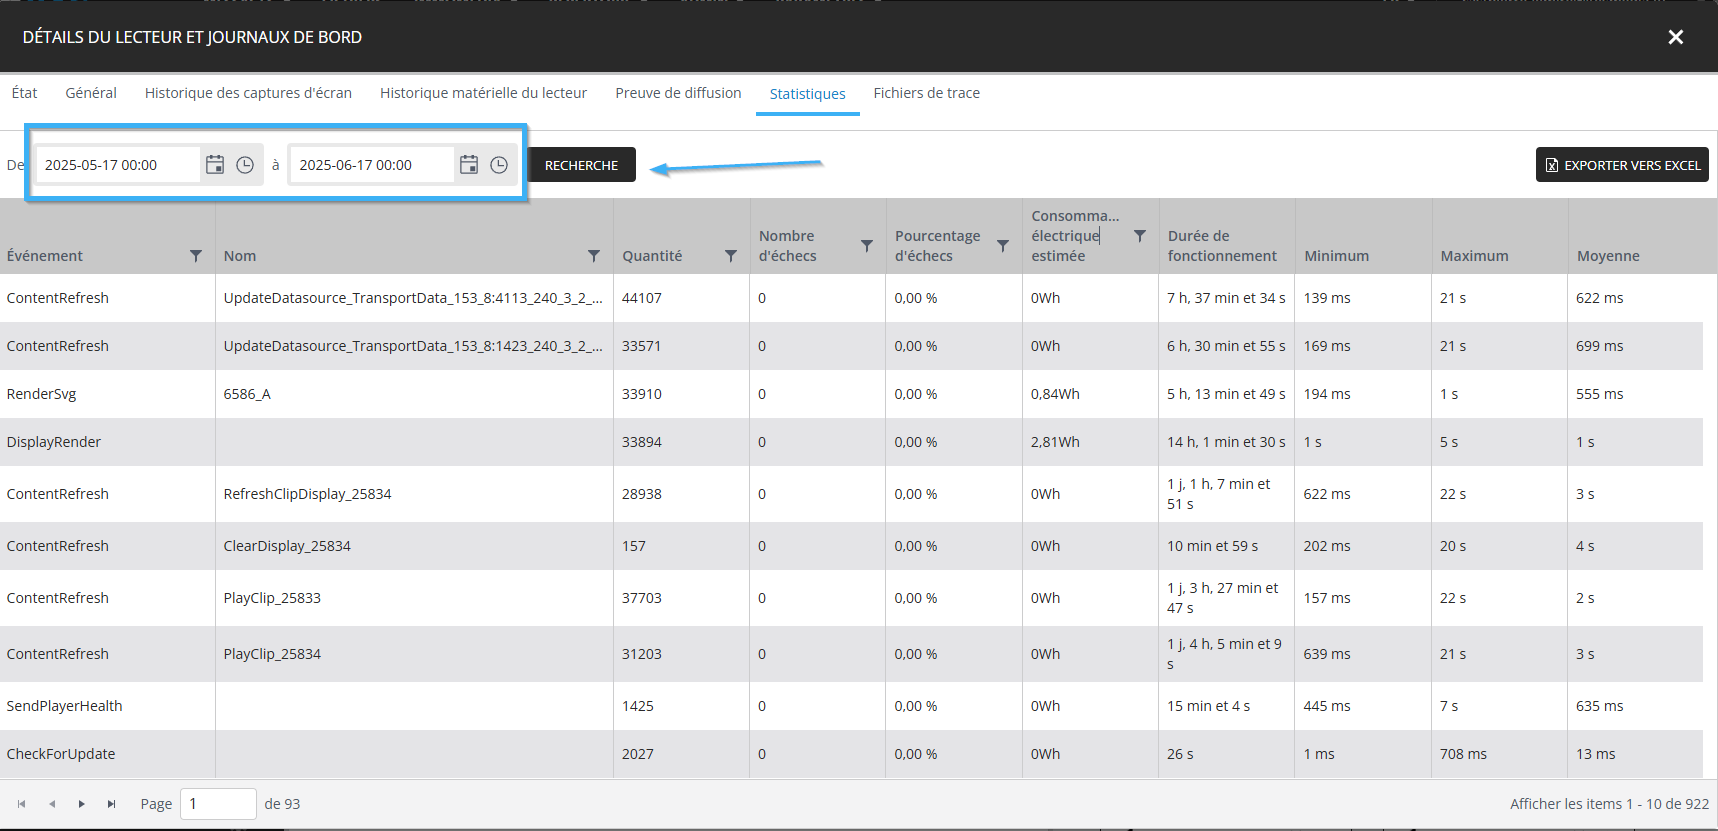Open Historique matérielle du lecteur tab
The image size is (1718, 831).
coord(483,93)
